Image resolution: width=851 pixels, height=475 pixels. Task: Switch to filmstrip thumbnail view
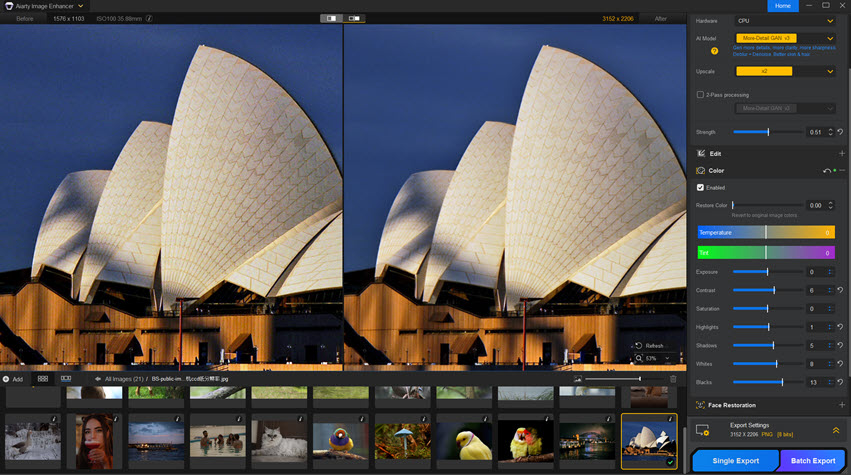tap(66, 379)
